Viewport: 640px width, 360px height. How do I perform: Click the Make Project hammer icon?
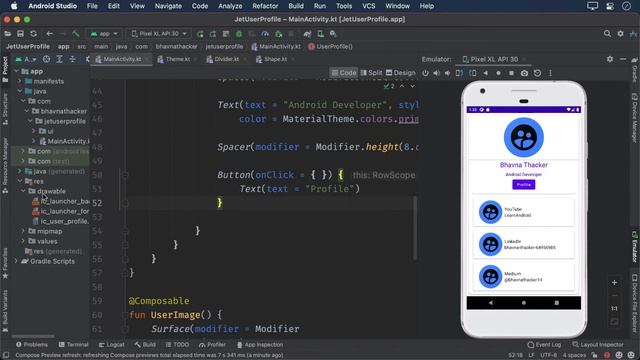76,33
